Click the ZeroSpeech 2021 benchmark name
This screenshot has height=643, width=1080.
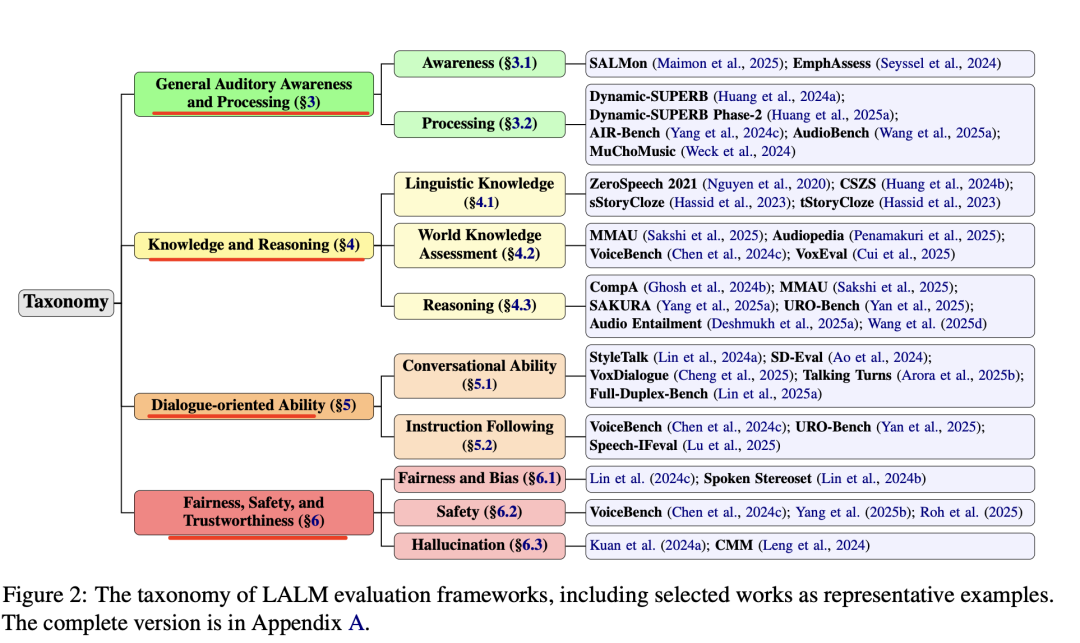(644, 184)
